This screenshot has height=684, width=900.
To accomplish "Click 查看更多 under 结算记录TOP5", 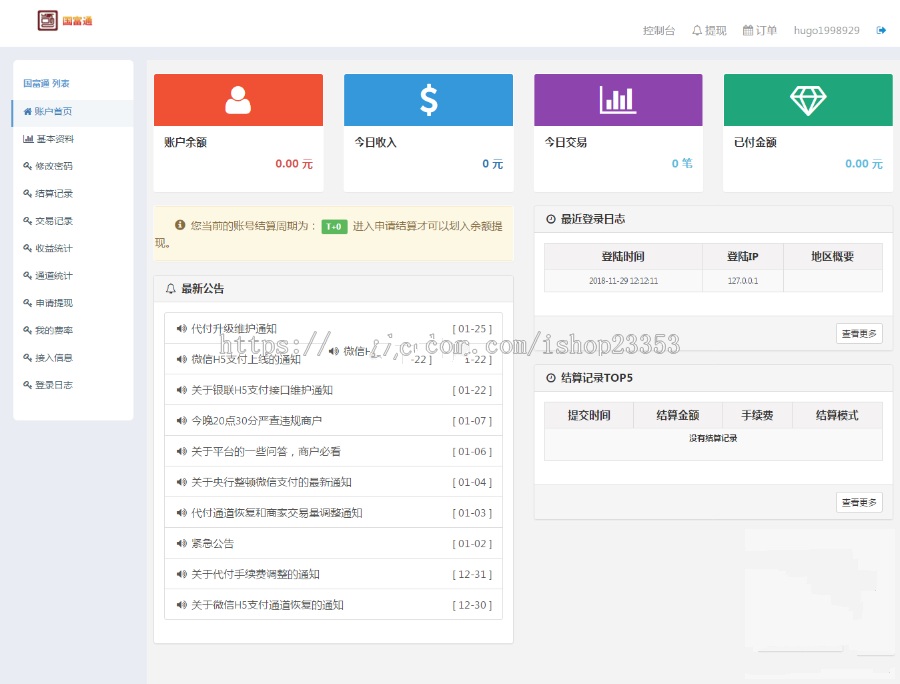I will click(859, 502).
